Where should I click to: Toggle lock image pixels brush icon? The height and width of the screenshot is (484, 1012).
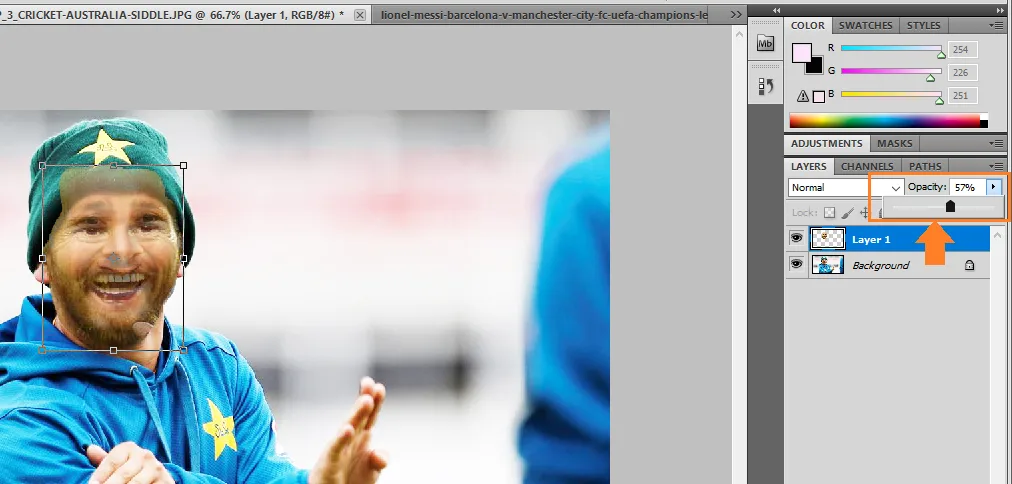848,212
